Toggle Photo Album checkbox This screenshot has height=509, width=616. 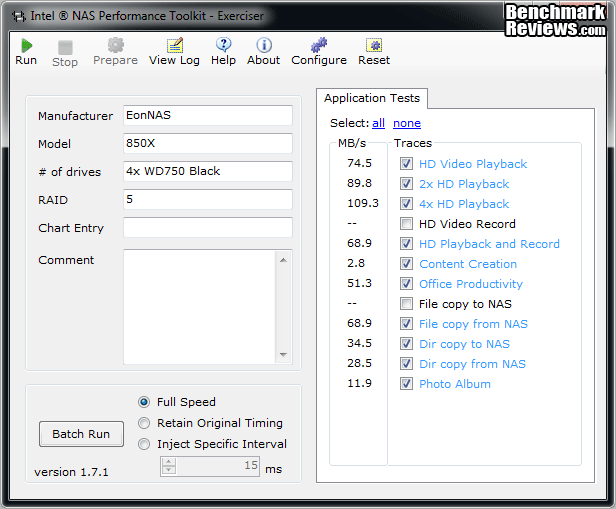click(x=406, y=384)
